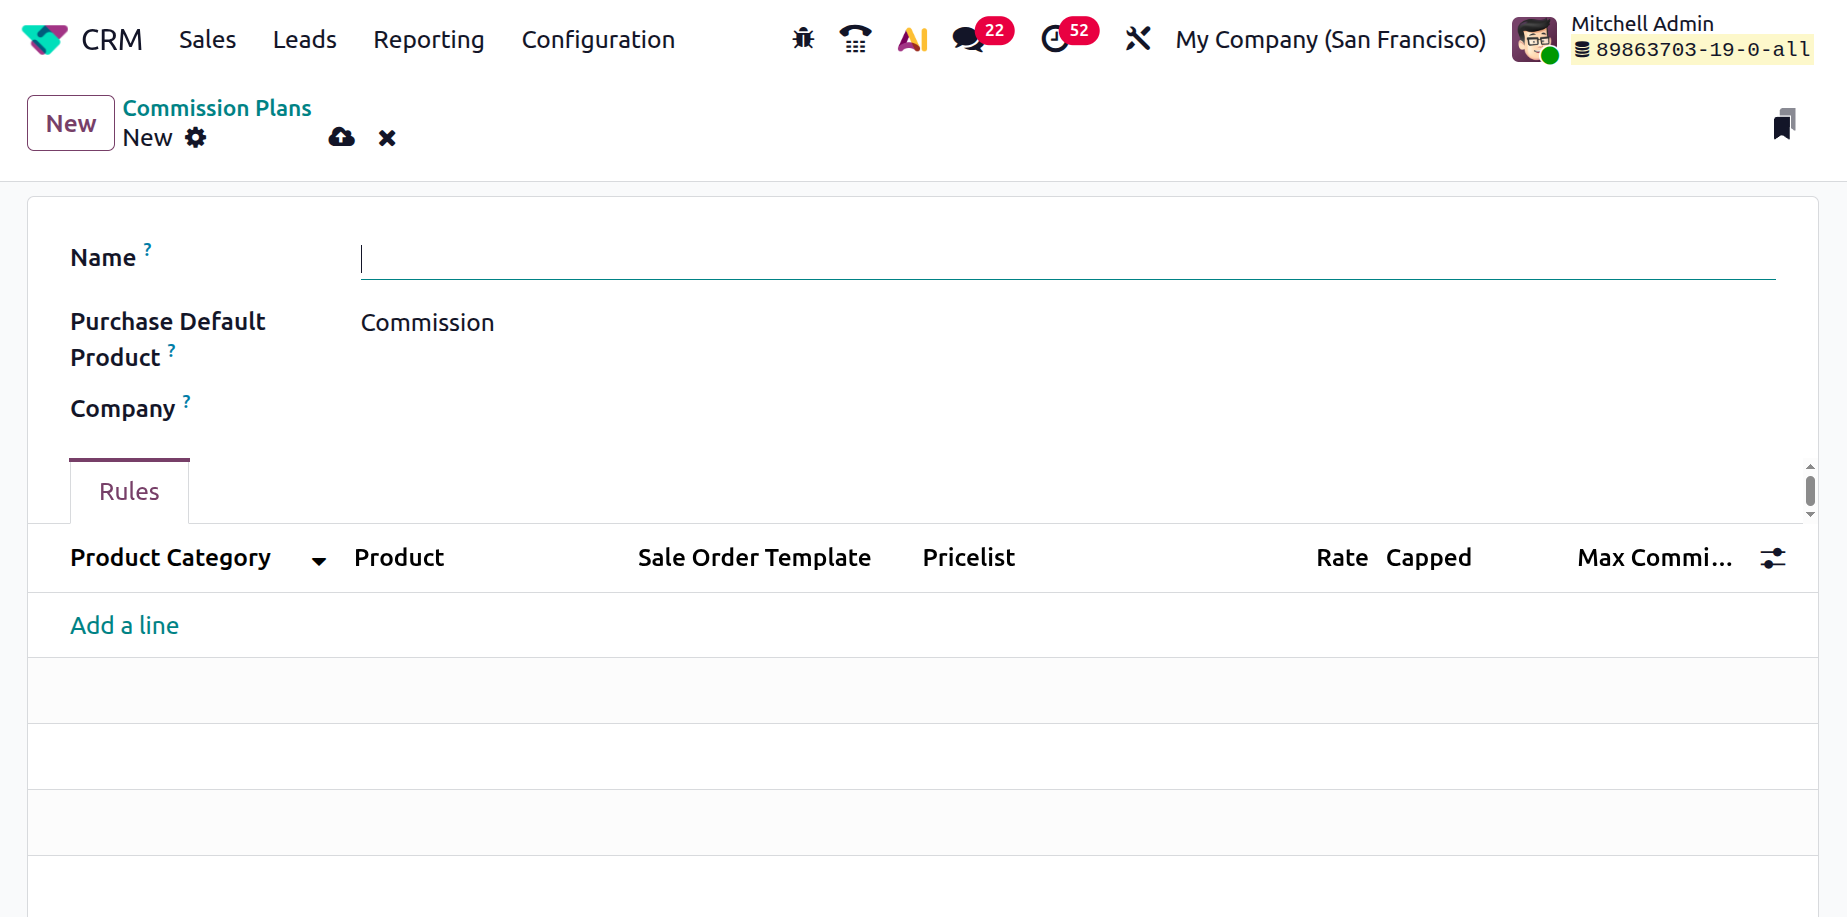Open the discuss messages icon
The height and width of the screenshot is (917, 1847).
(x=968, y=39)
